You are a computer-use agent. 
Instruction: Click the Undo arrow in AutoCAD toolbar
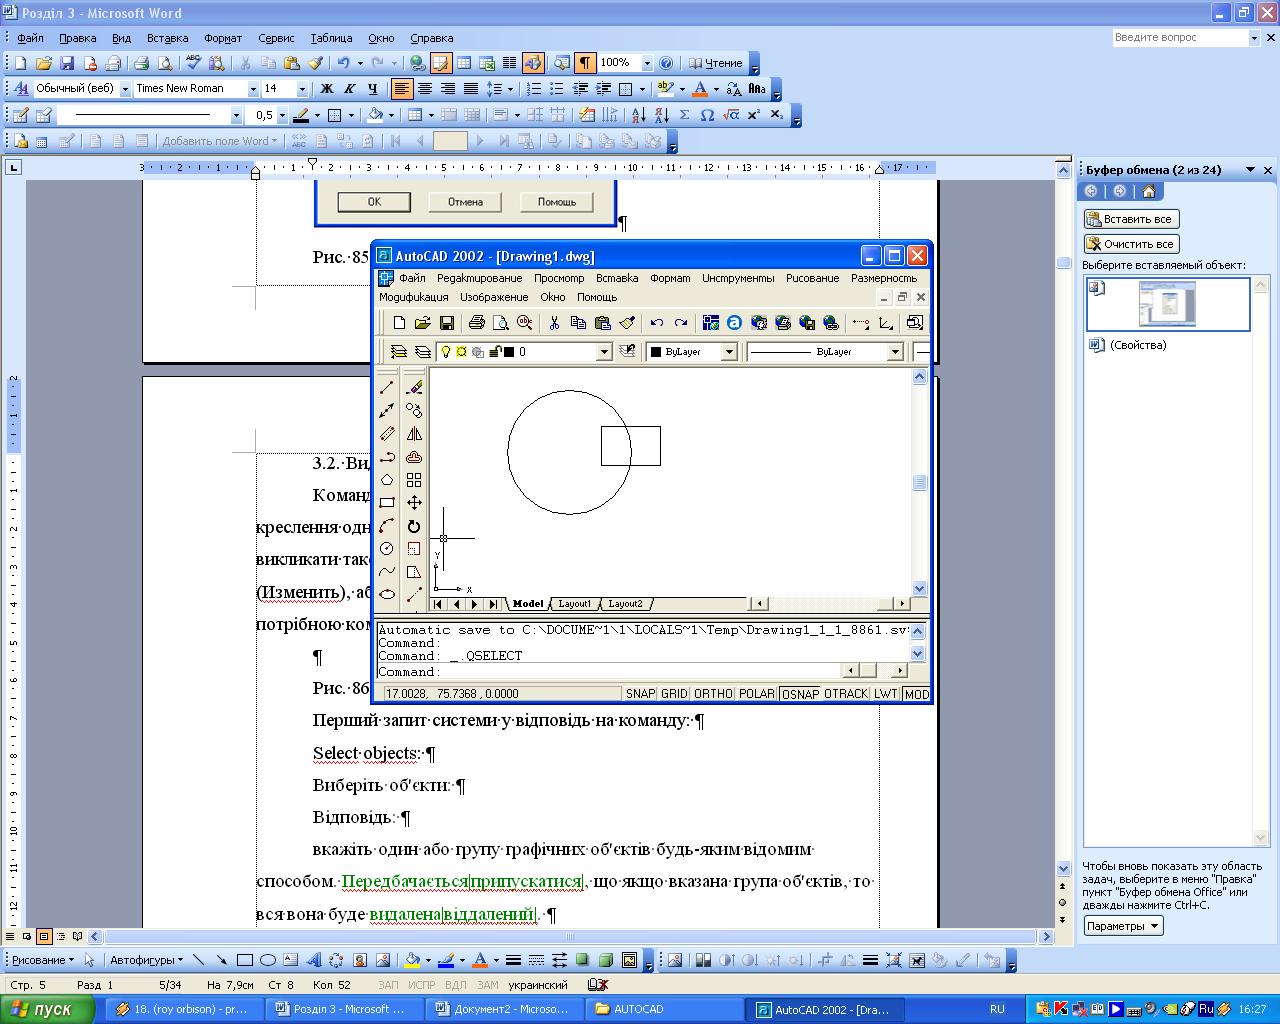click(x=656, y=323)
